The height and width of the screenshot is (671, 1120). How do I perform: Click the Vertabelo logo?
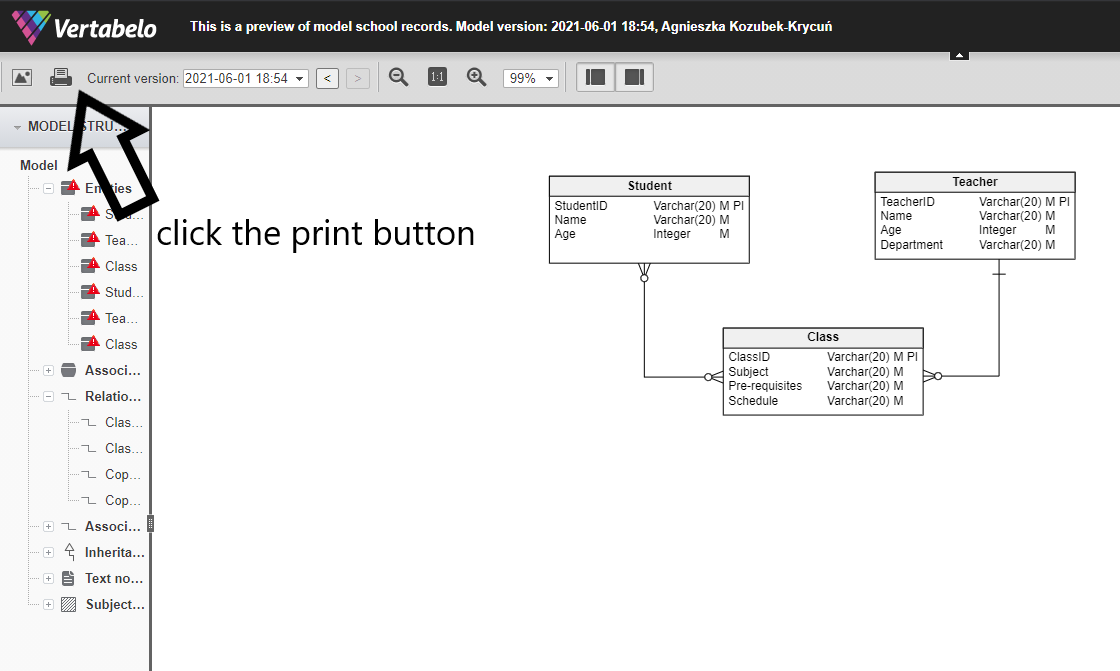pyautogui.click(x=84, y=27)
